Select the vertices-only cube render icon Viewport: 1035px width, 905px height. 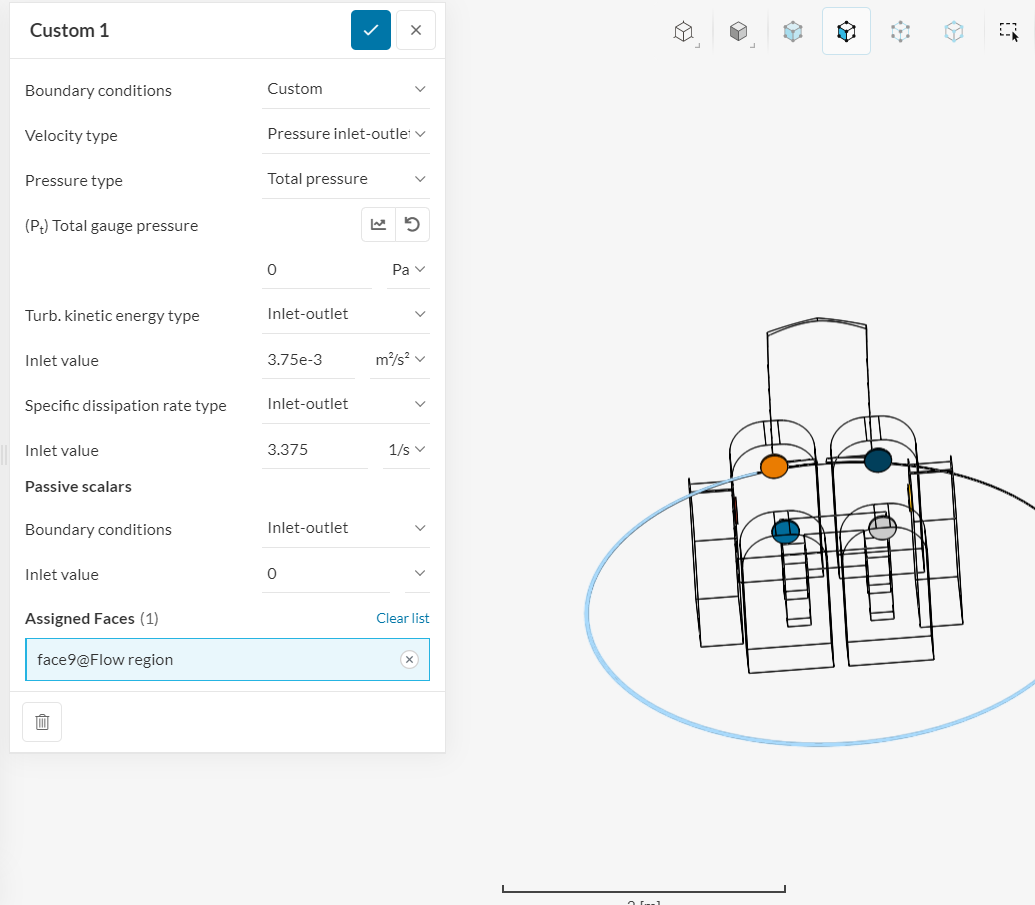click(x=900, y=31)
